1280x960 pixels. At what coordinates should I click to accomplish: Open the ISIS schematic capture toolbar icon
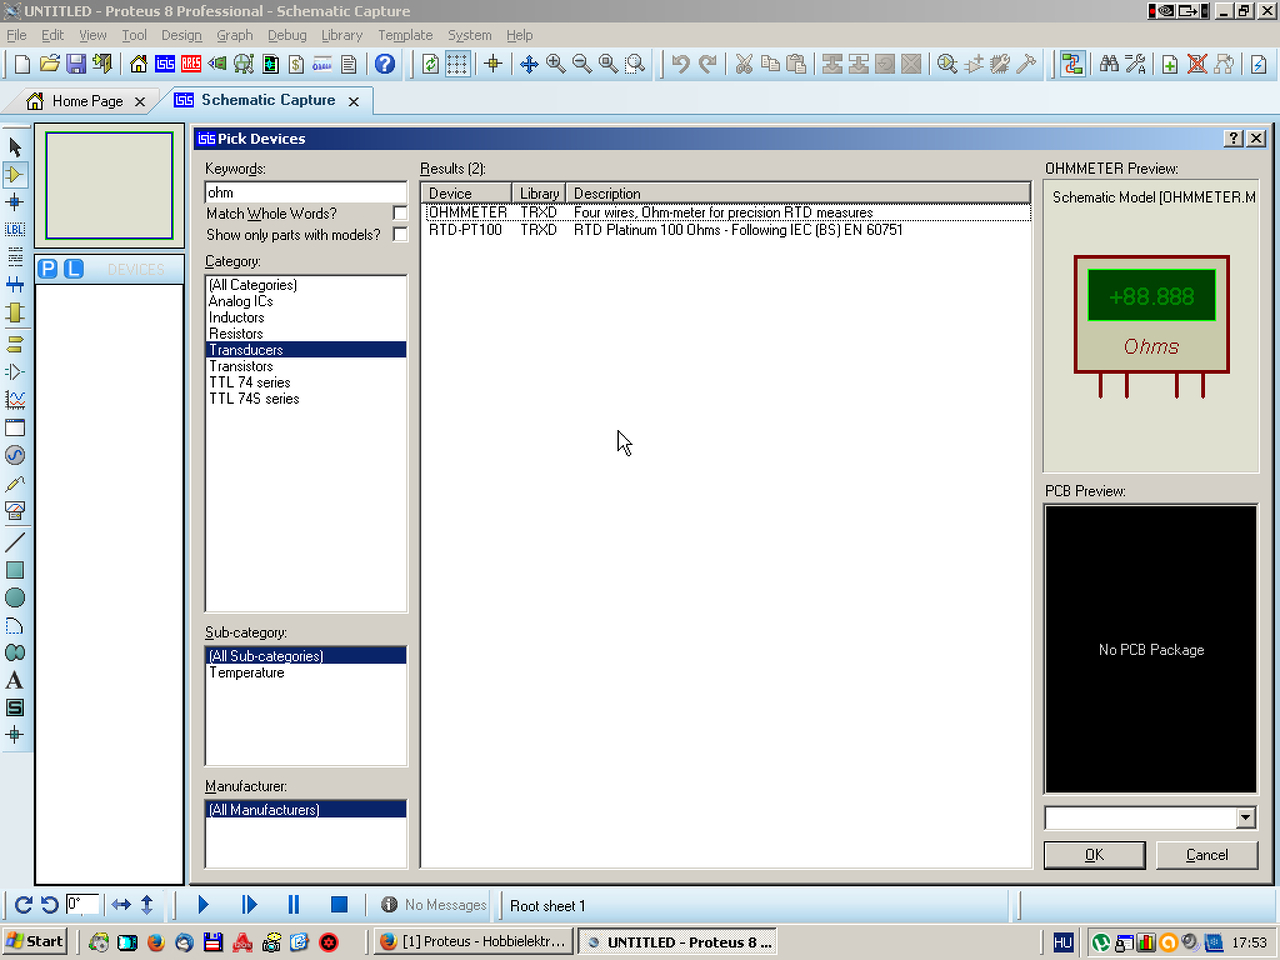coord(165,64)
